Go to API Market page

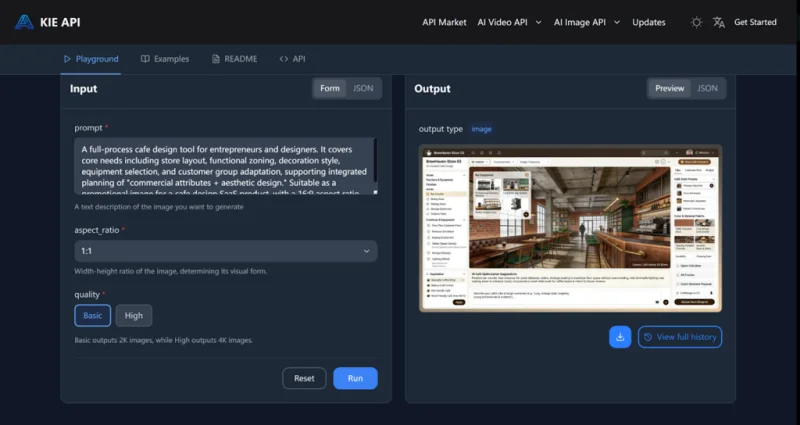[444, 22]
